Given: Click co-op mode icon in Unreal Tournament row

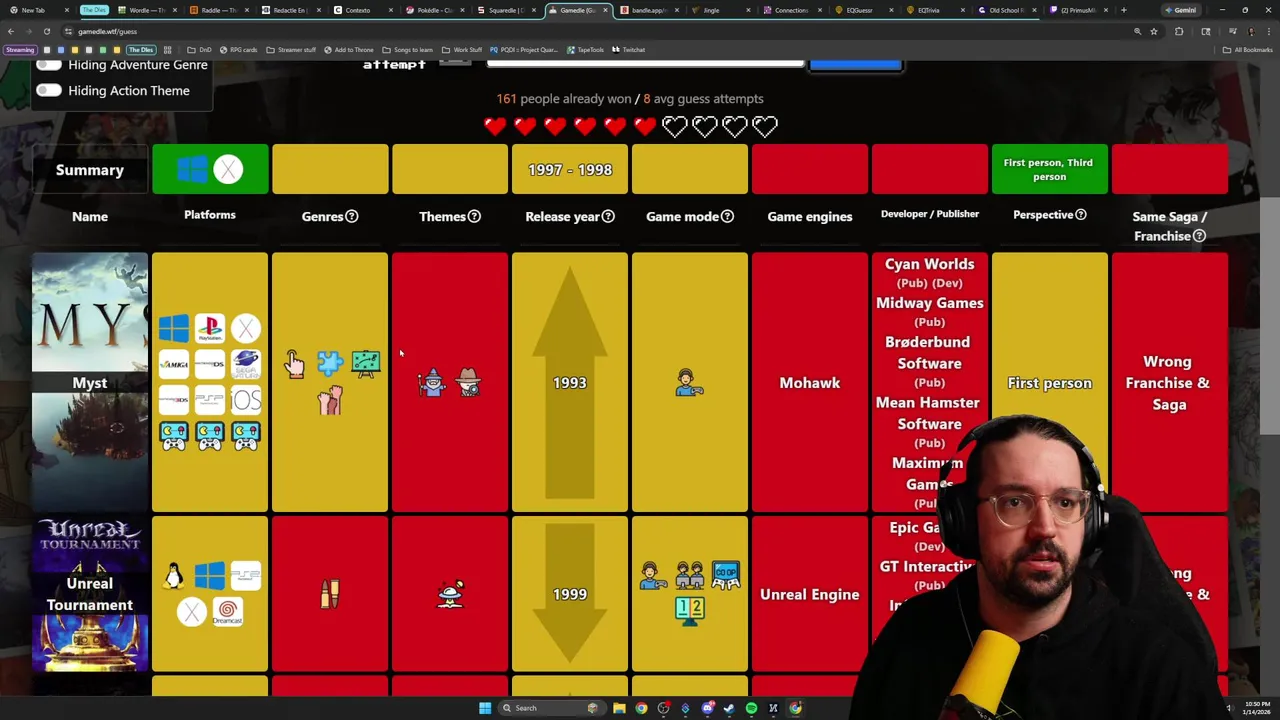Looking at the screenshot, I should click(x=726, y=576).
